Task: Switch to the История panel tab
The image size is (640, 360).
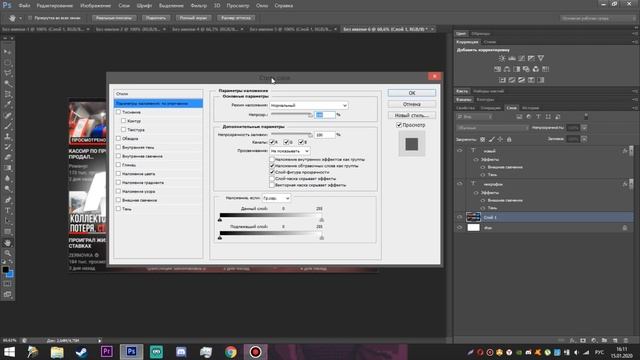Action: [530, 108]
